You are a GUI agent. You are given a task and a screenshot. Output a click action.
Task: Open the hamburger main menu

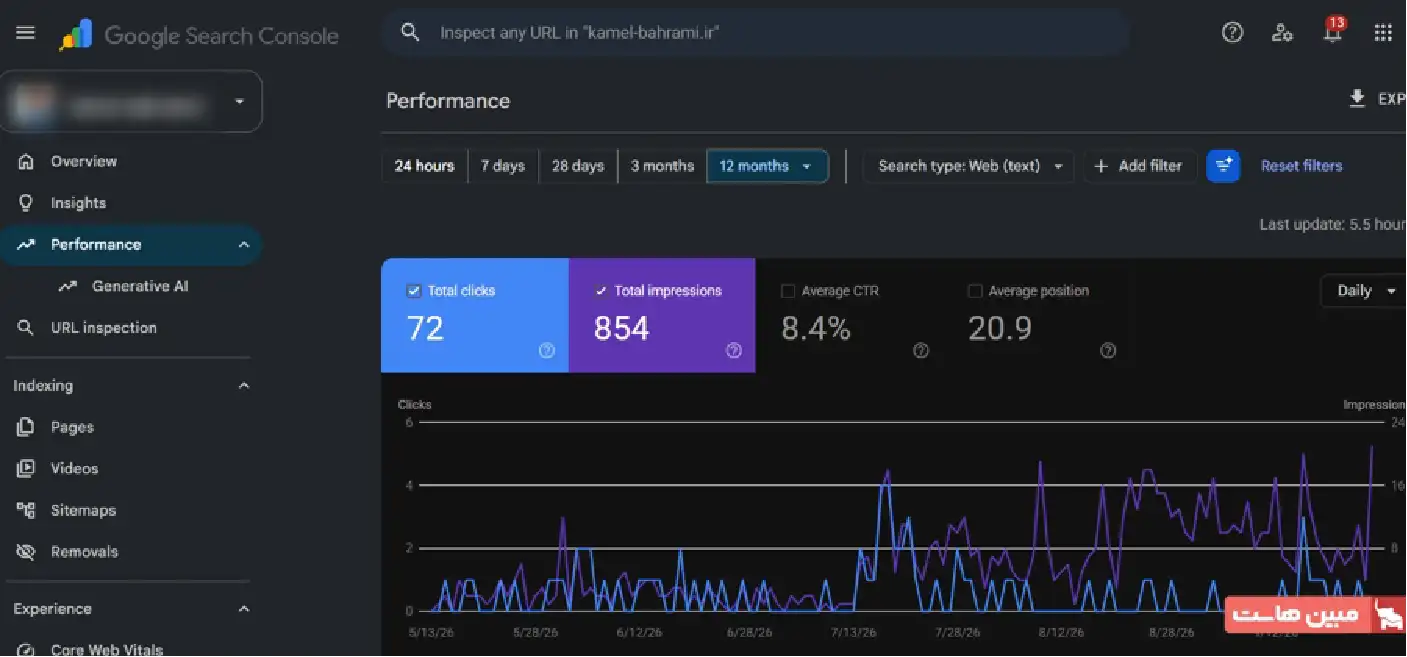(x=25, y=33)
